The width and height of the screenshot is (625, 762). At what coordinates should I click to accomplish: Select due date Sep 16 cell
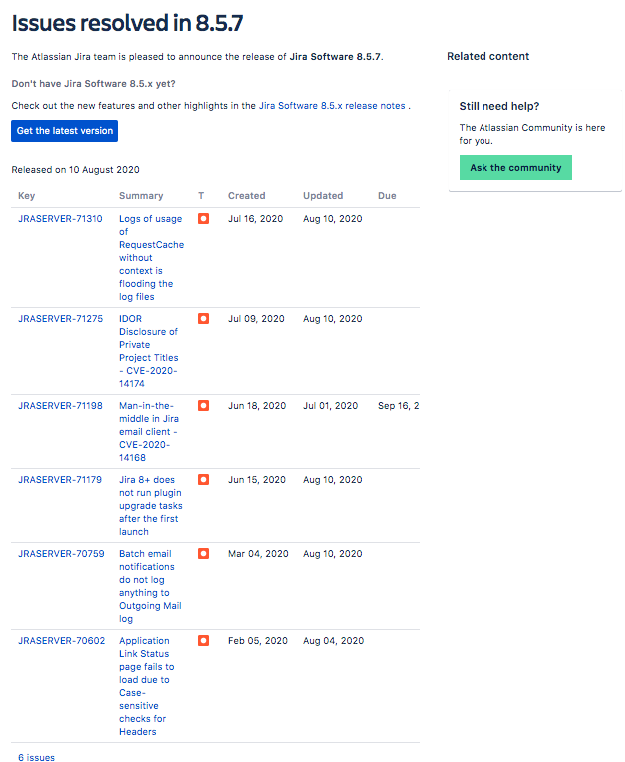pos(399,405)
